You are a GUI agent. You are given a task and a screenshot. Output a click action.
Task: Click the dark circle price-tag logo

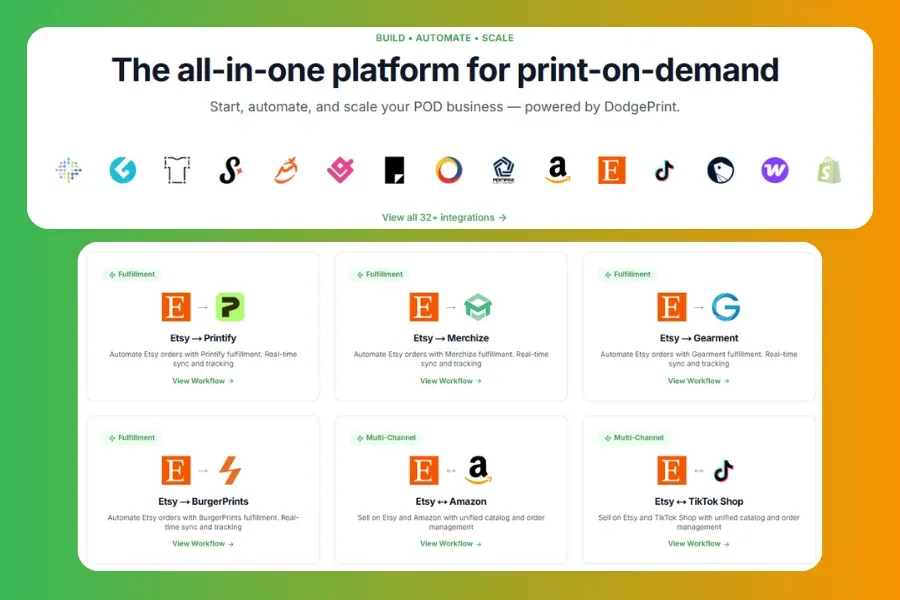[720, 171]
